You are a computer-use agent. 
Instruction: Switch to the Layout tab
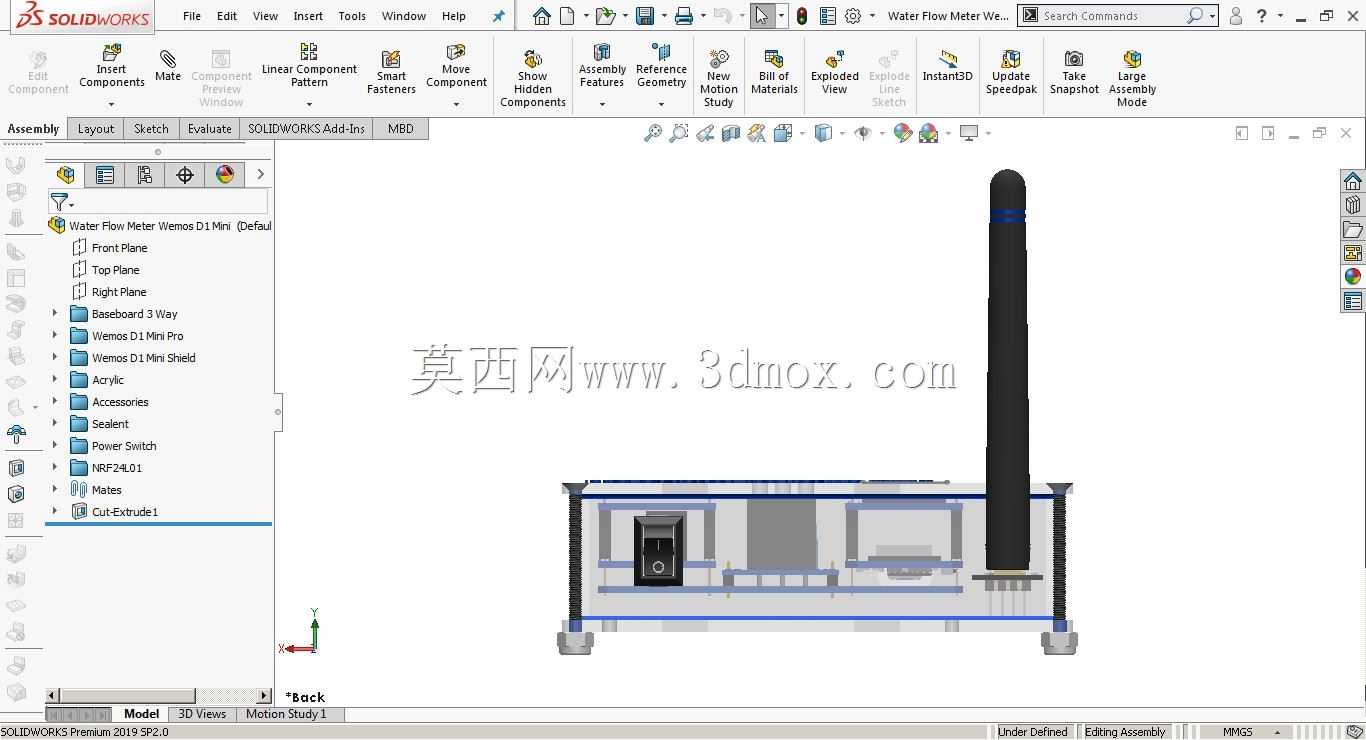[x=96, y=128]
